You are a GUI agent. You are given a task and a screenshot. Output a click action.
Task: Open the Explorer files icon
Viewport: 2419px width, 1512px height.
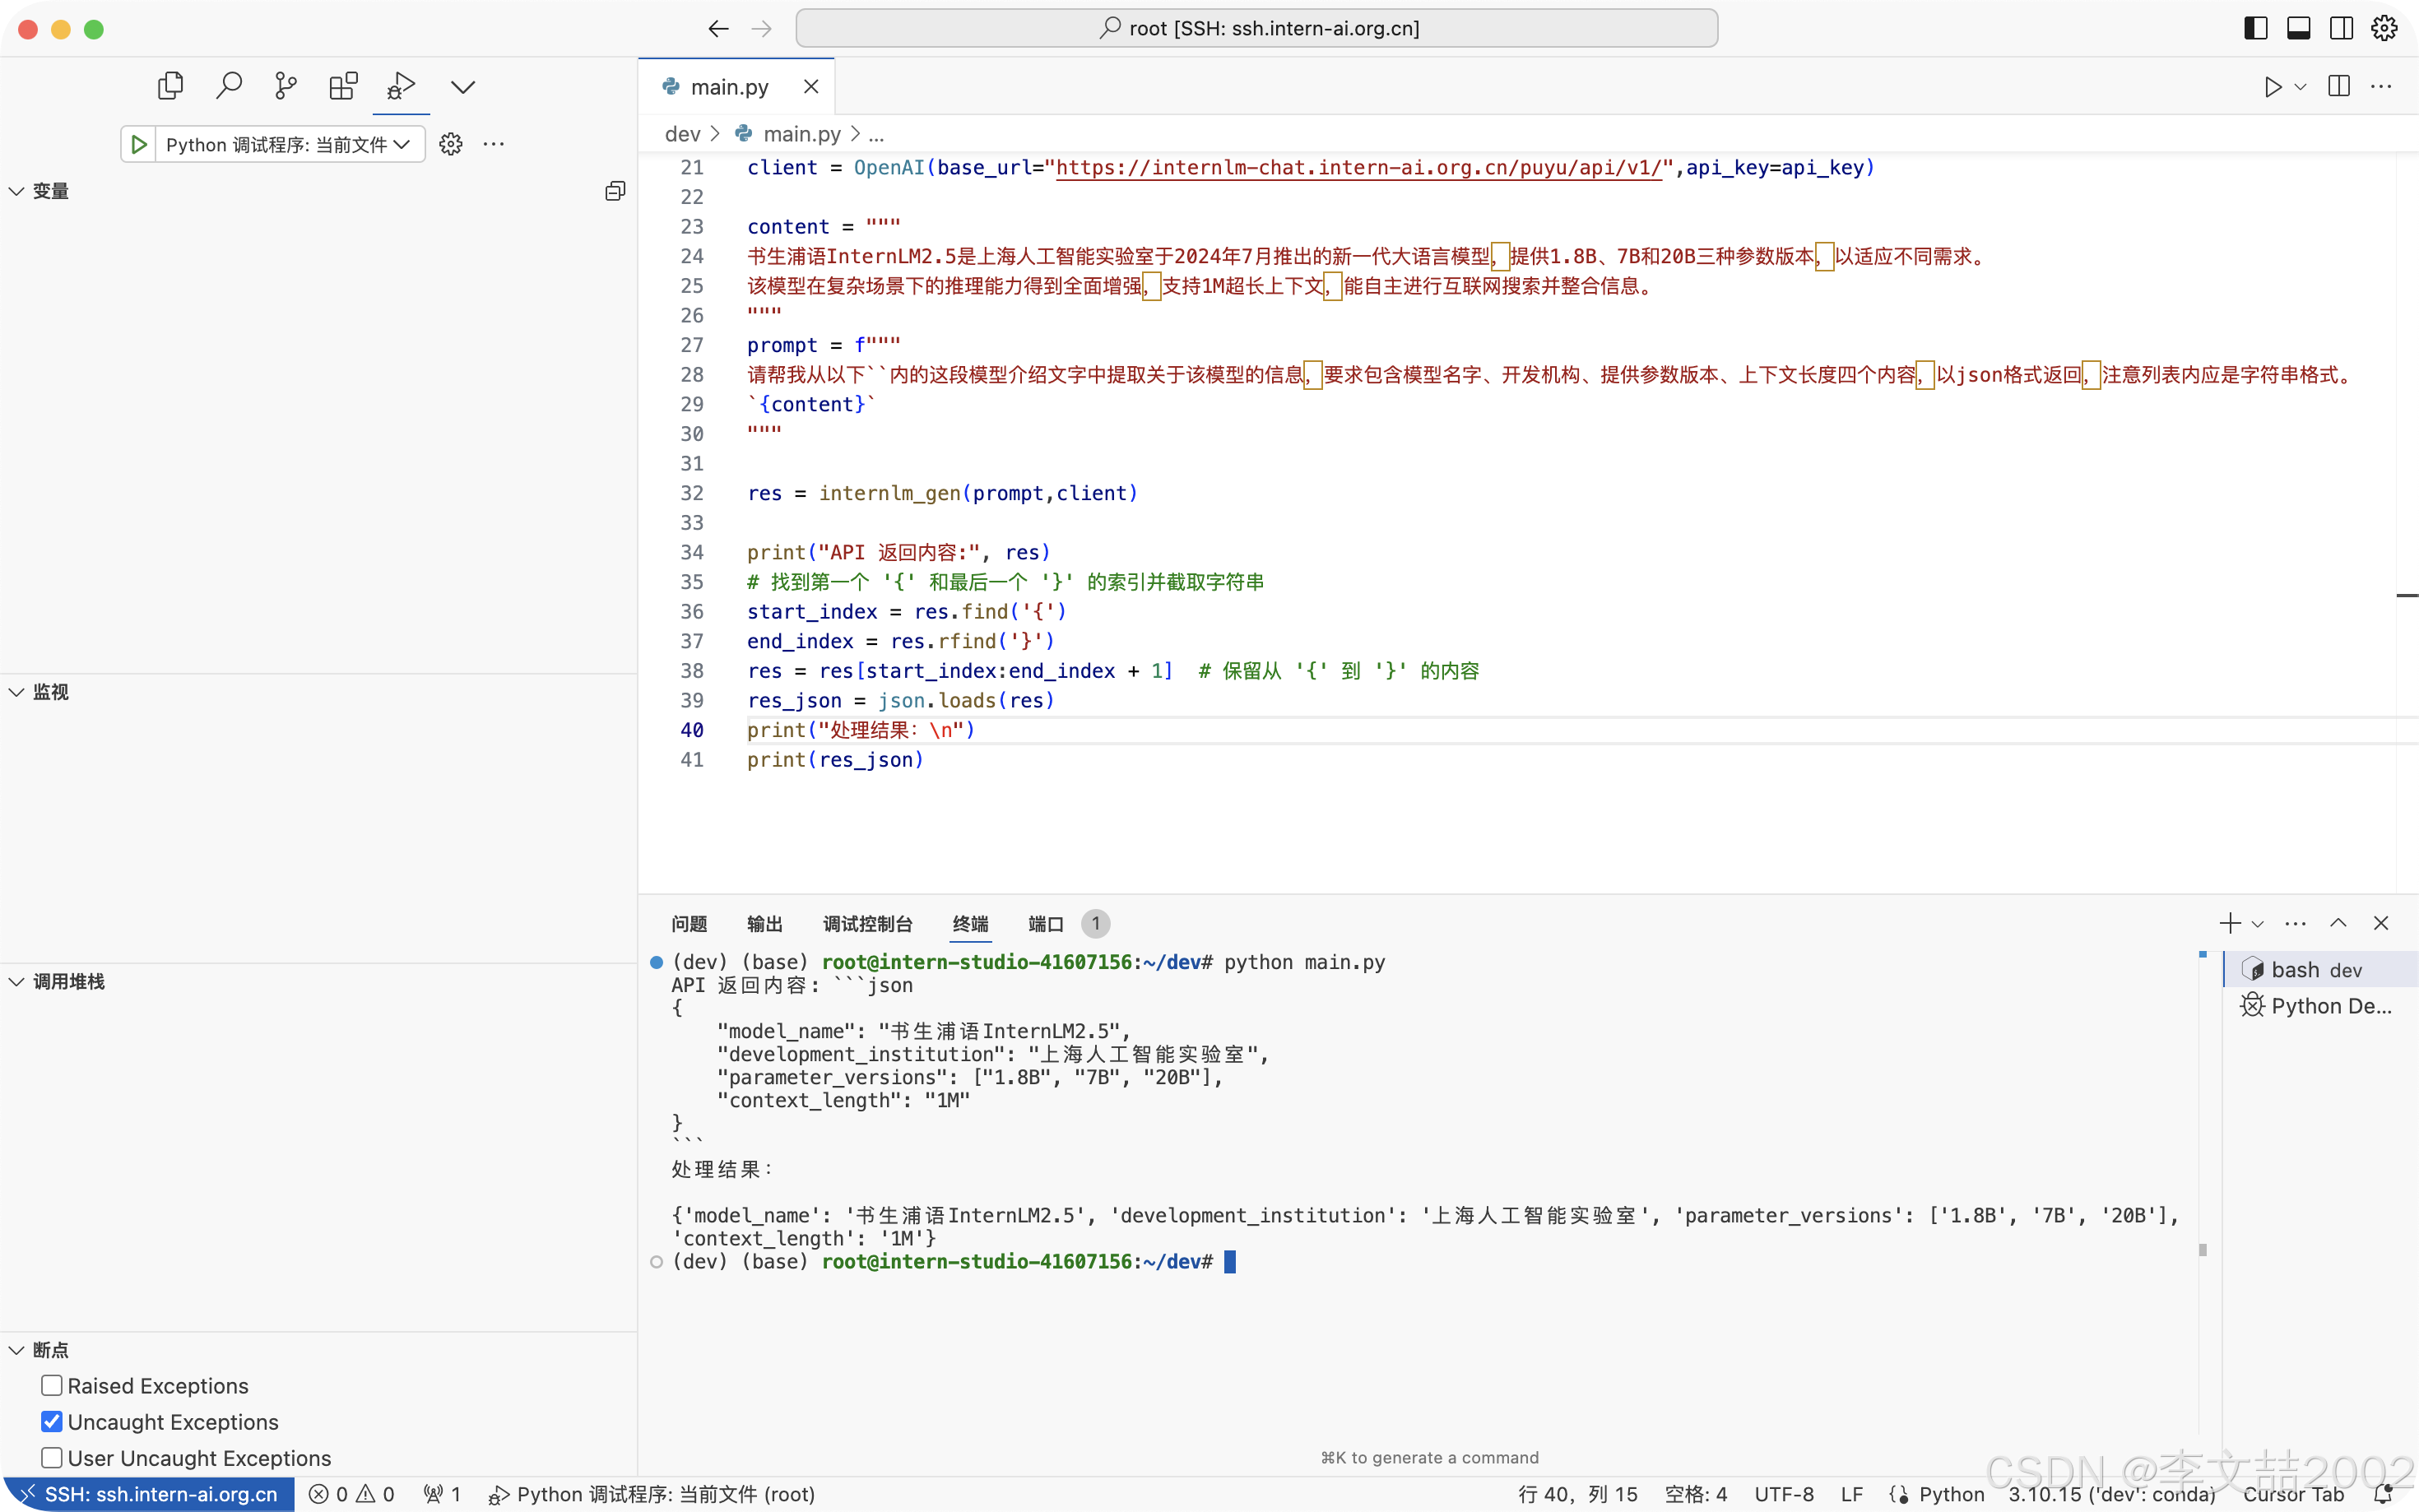170,85
